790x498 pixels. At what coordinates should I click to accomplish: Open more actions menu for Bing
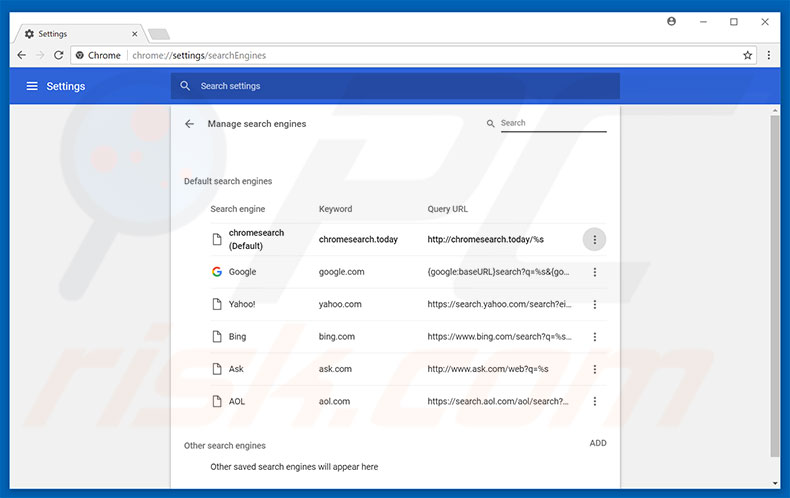pyautogui.click(x=595, y=337)
